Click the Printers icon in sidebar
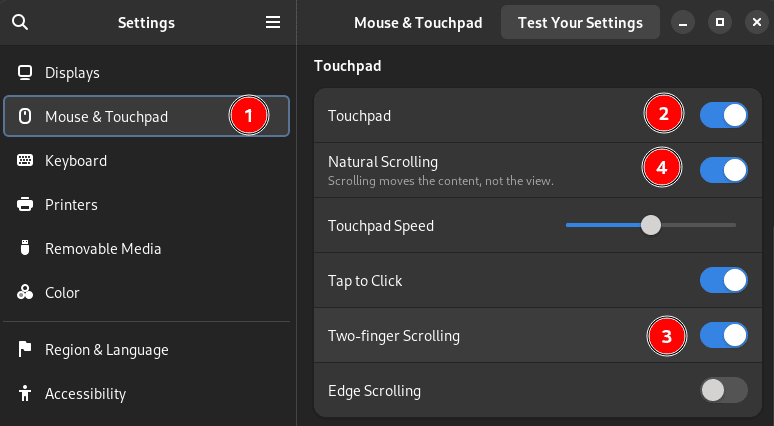Screen dimensions: 774x426 pos(25,204)
